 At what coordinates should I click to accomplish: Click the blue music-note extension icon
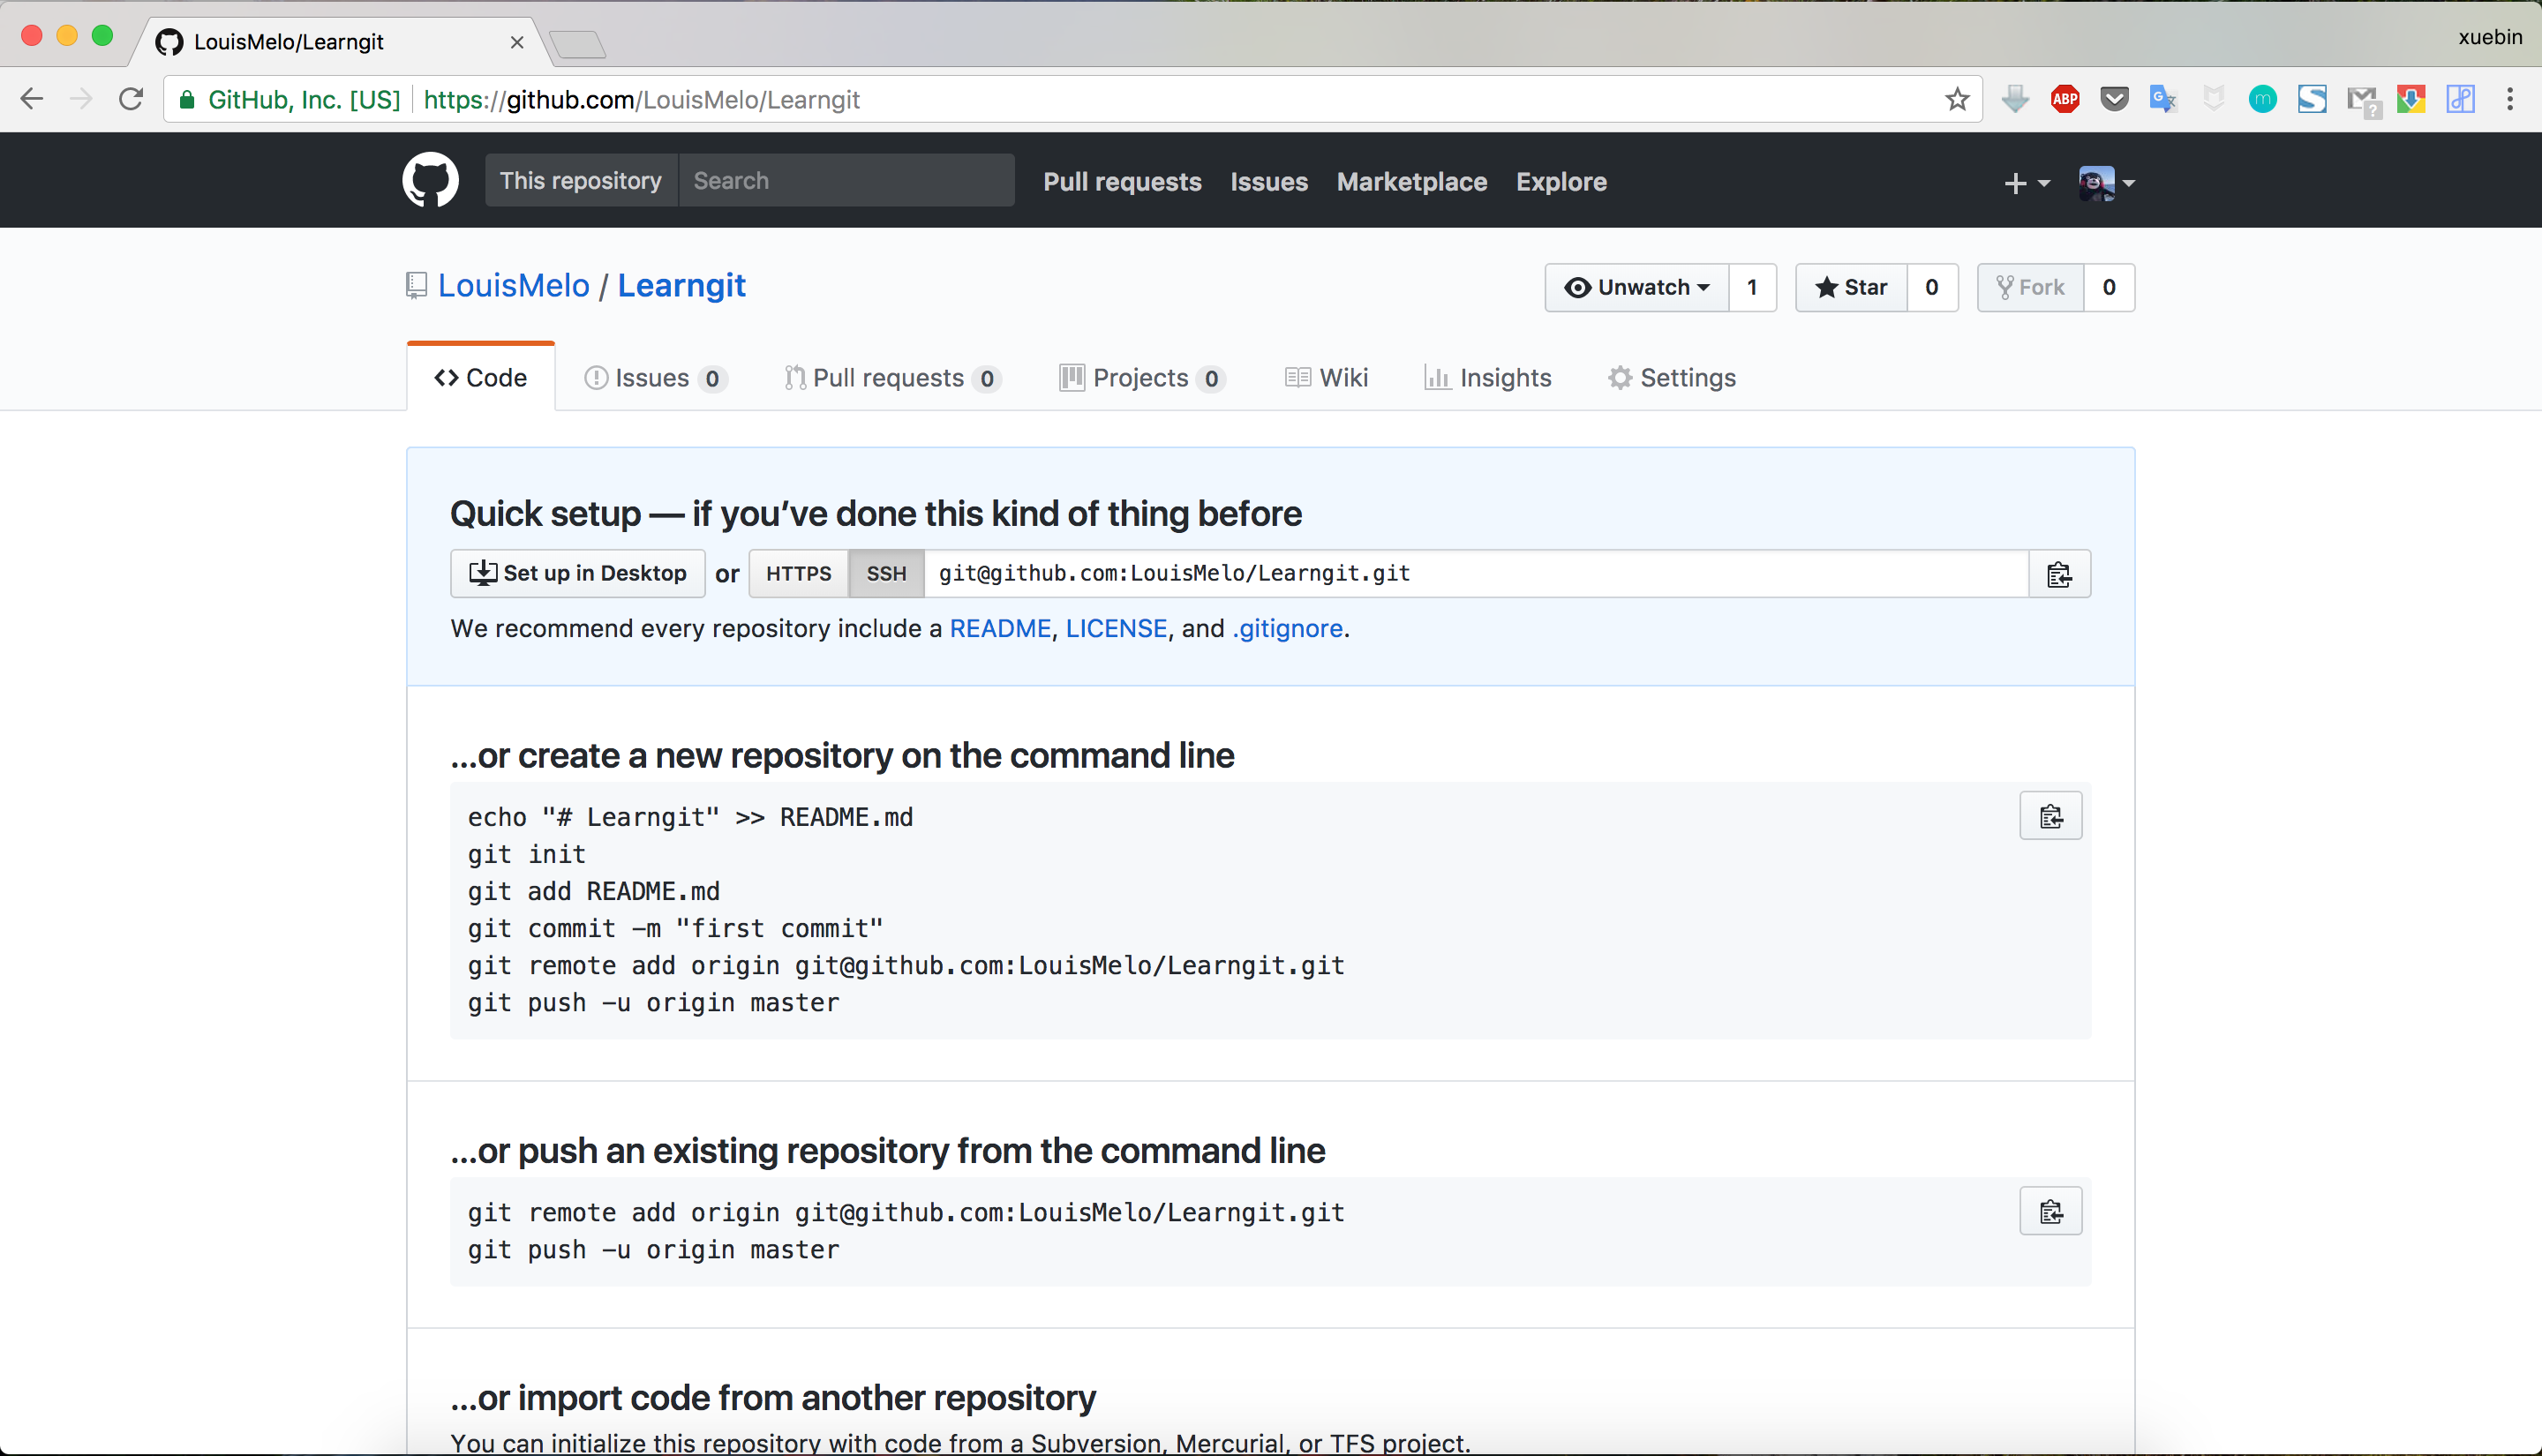coord(2460,99)
